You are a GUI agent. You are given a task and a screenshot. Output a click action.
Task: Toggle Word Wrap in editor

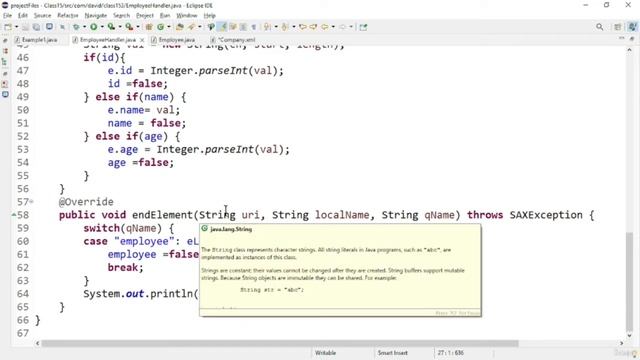click(x=233, y=27)
